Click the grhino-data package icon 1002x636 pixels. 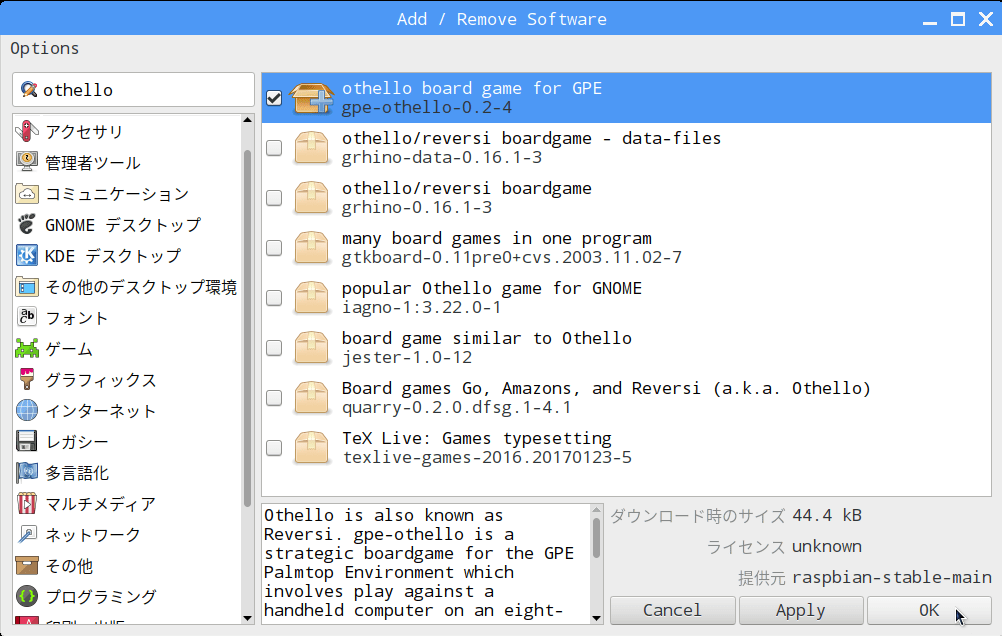(311, 148)
